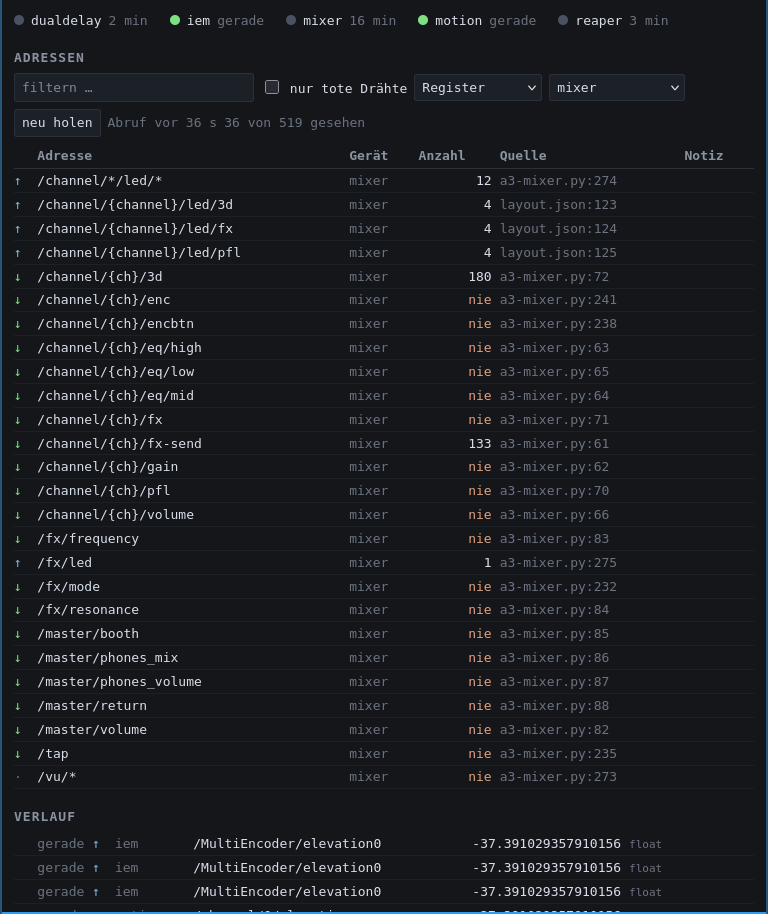Enable the nur tote Drähte checkbox
768x914 pixels.
point(272,87)
